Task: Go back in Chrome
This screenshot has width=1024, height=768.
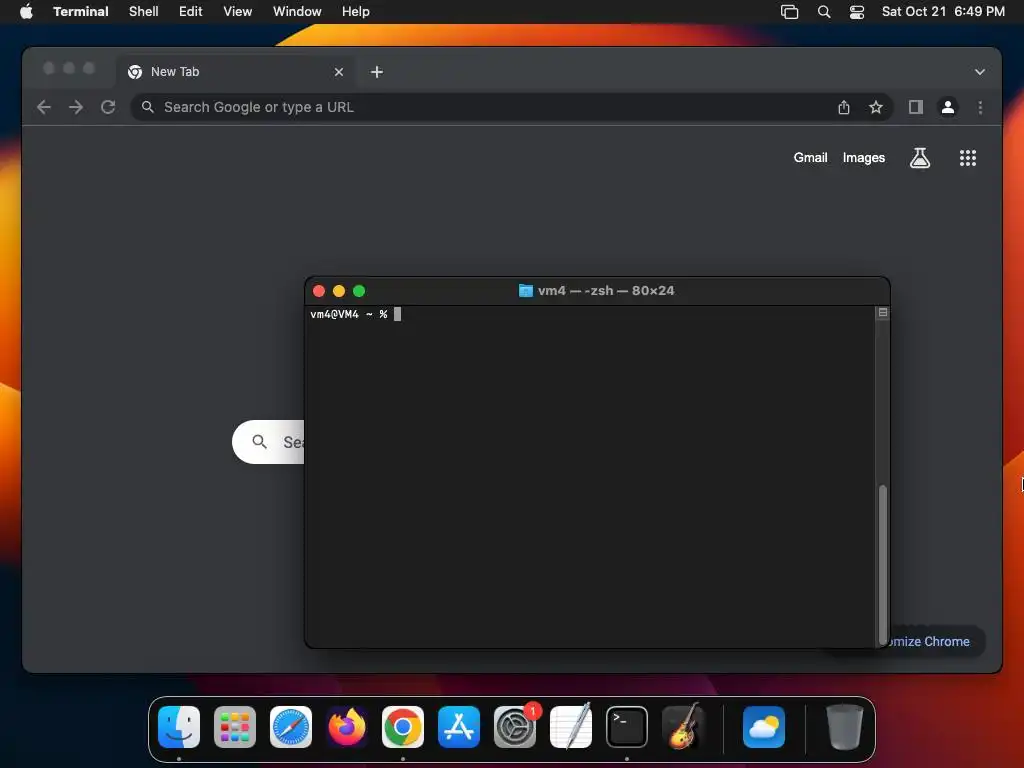Action: 44,107
